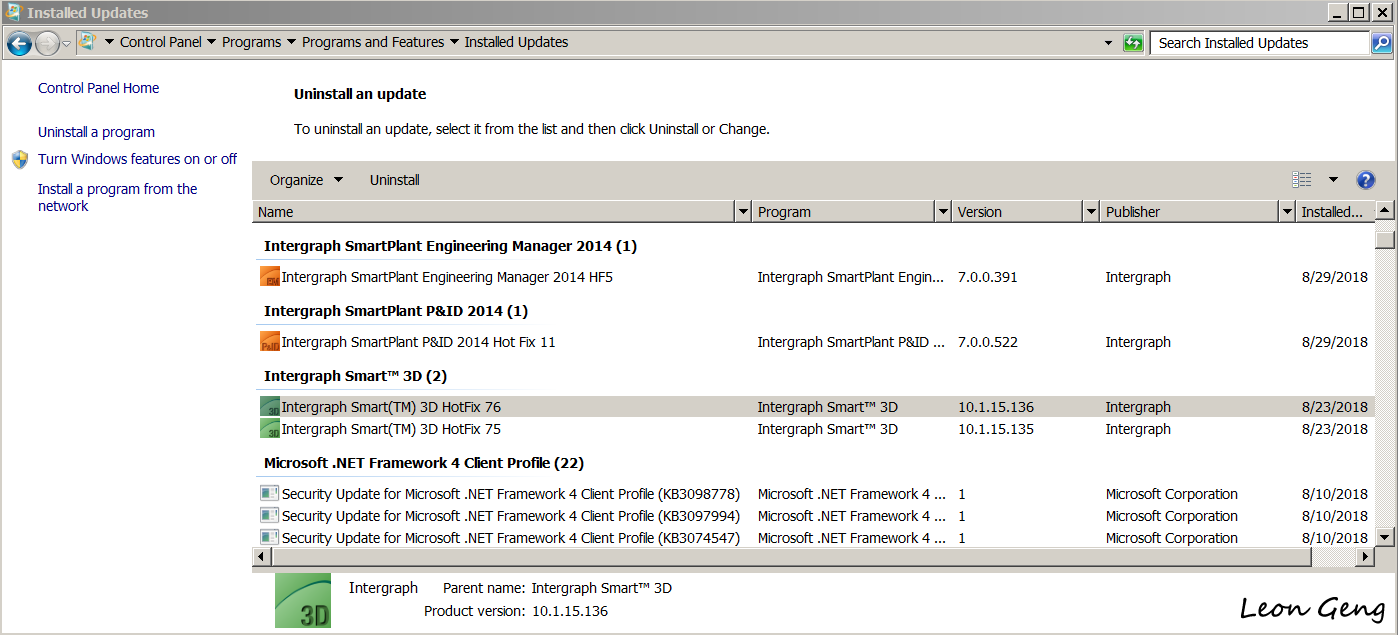Click the horizontal scrollbar right arrow
This screenshot has height=635, width=1398.
[1366, 556]
